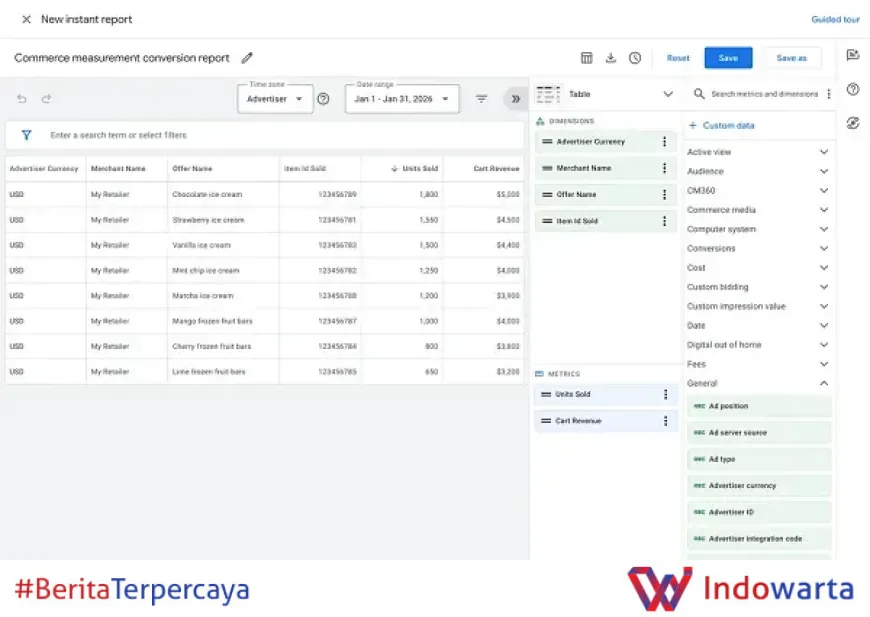Click the redo arrow icon
Image resolution: width=870 pixels, height=617 pixels.
(x=46, y=99)
